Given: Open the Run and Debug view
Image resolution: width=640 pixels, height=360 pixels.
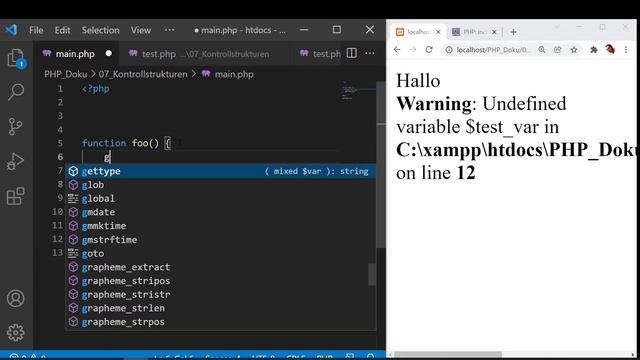Looking at the screenshot, I should pyautogui.click(x=16, y=162).
